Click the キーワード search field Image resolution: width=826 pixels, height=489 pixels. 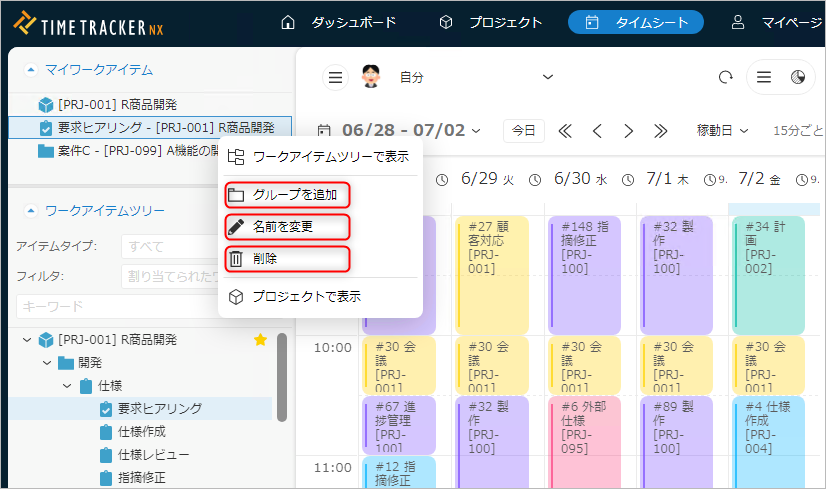click(x=115, y=306)
